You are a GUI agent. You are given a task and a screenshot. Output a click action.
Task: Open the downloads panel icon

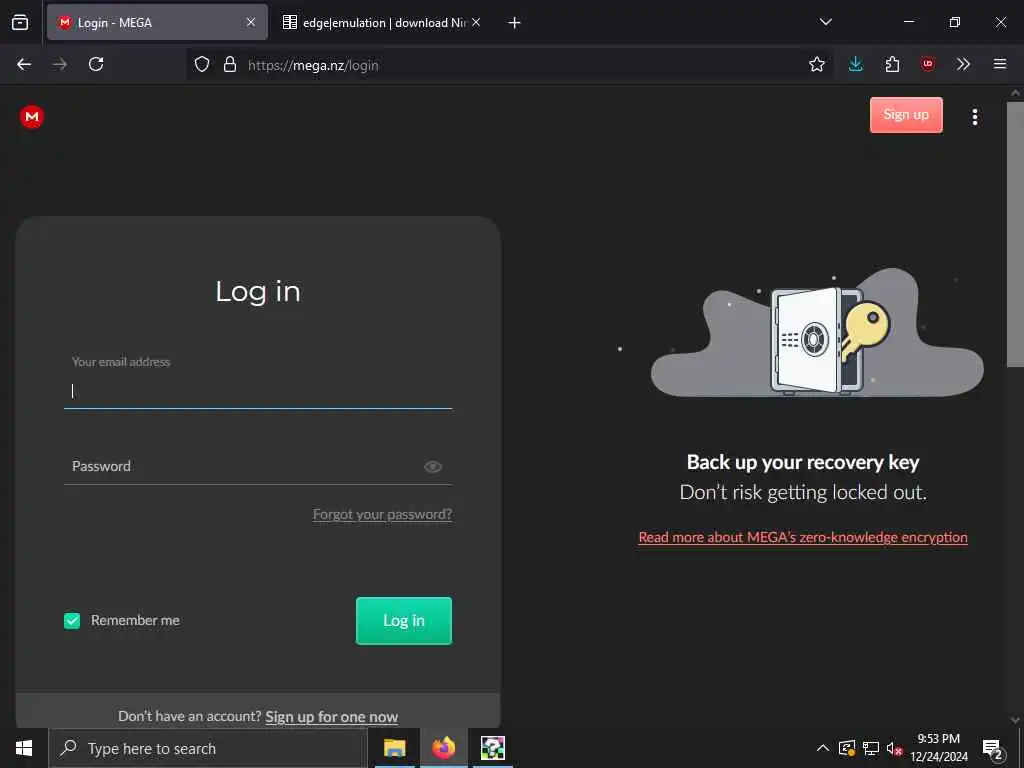pos(856,64)
